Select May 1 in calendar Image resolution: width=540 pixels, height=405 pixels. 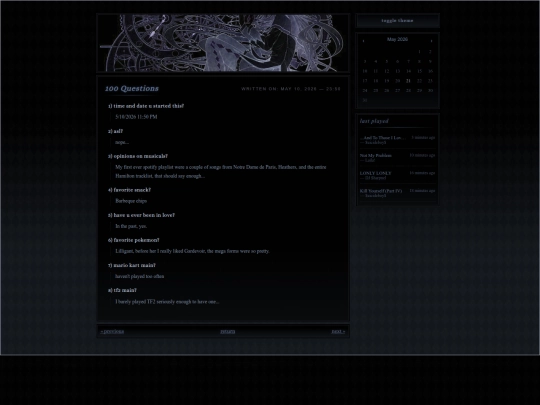click(419, 52)
